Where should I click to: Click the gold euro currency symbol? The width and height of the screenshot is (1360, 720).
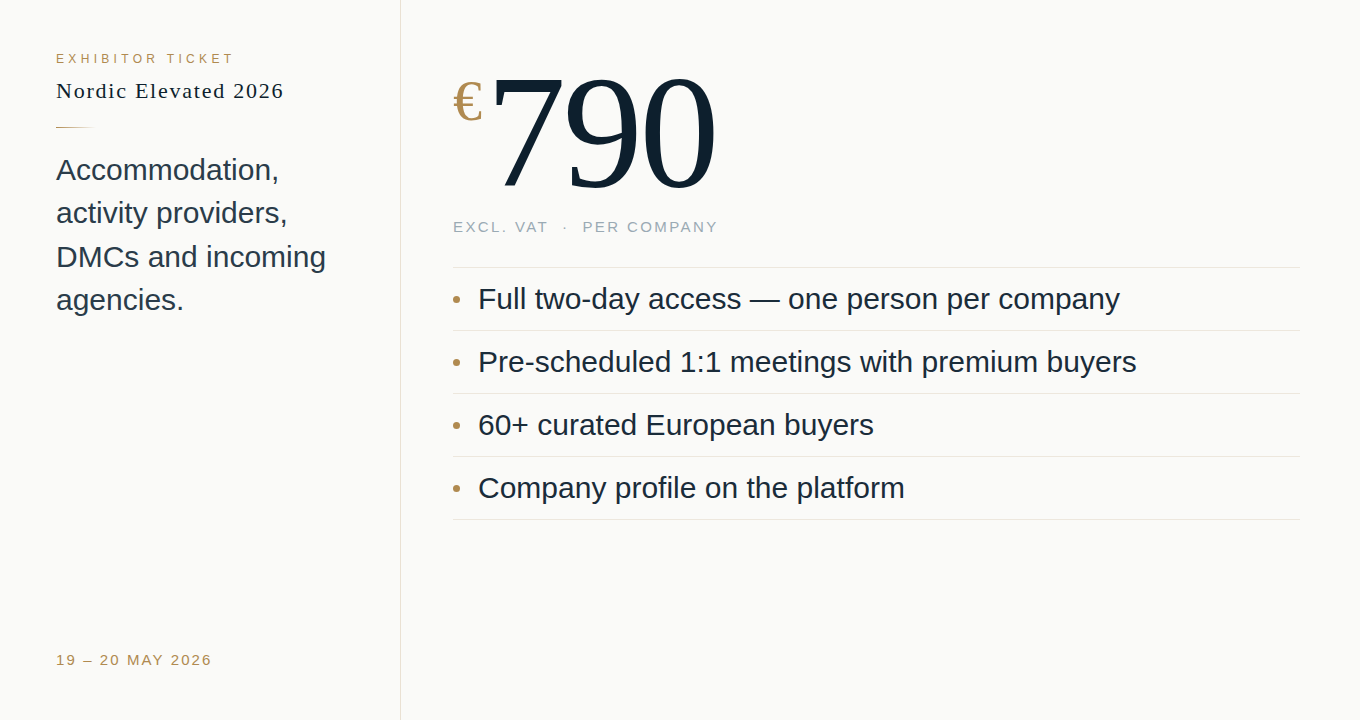point(468,103)
